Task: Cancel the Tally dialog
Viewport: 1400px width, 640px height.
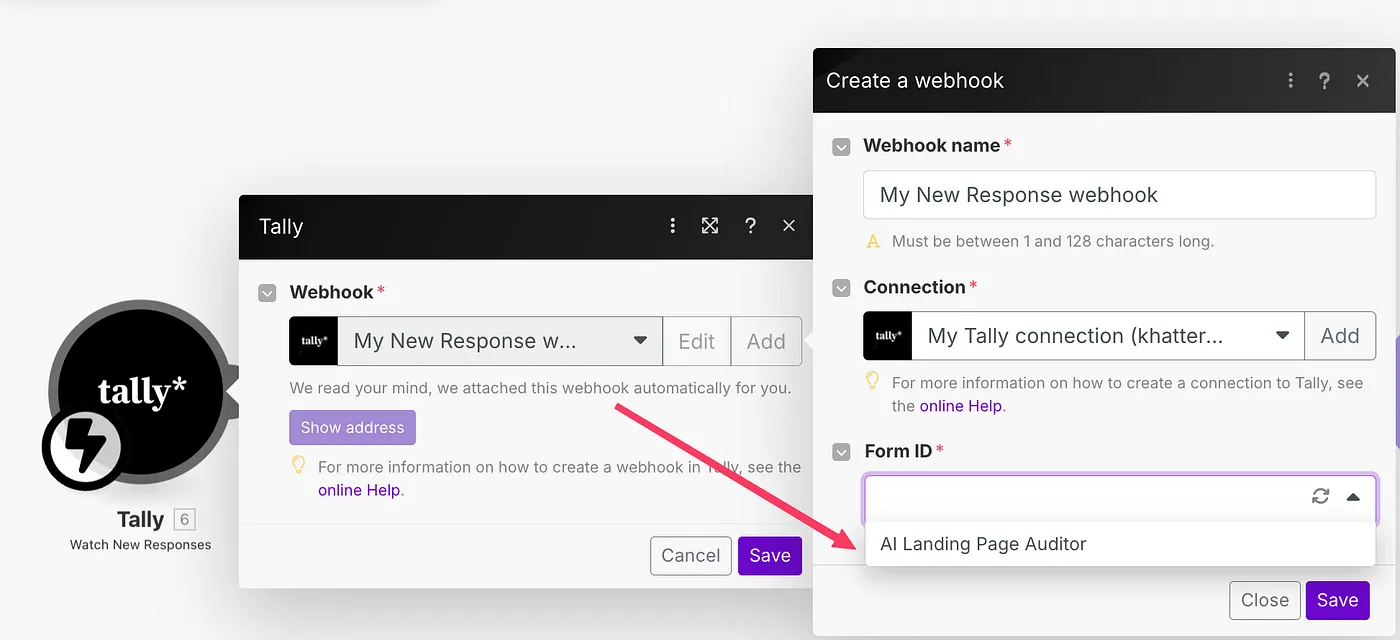Action: tap(691, 556)
